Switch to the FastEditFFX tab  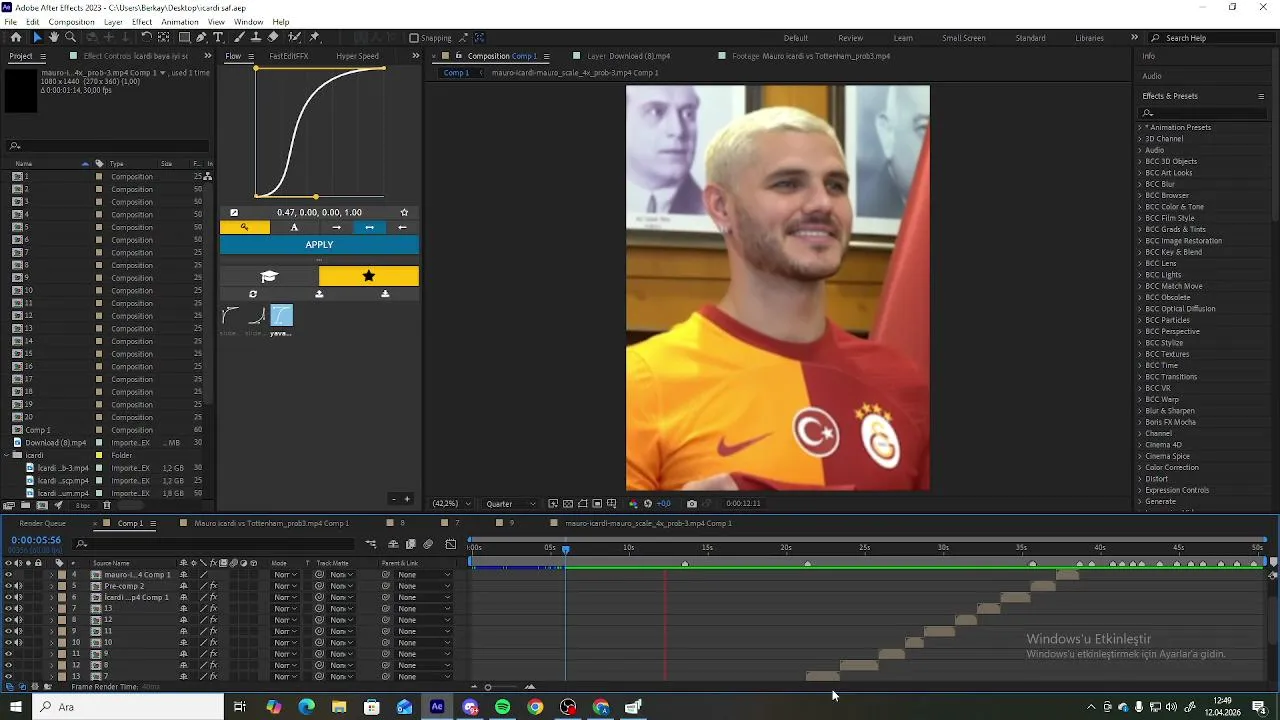[289, 56]
